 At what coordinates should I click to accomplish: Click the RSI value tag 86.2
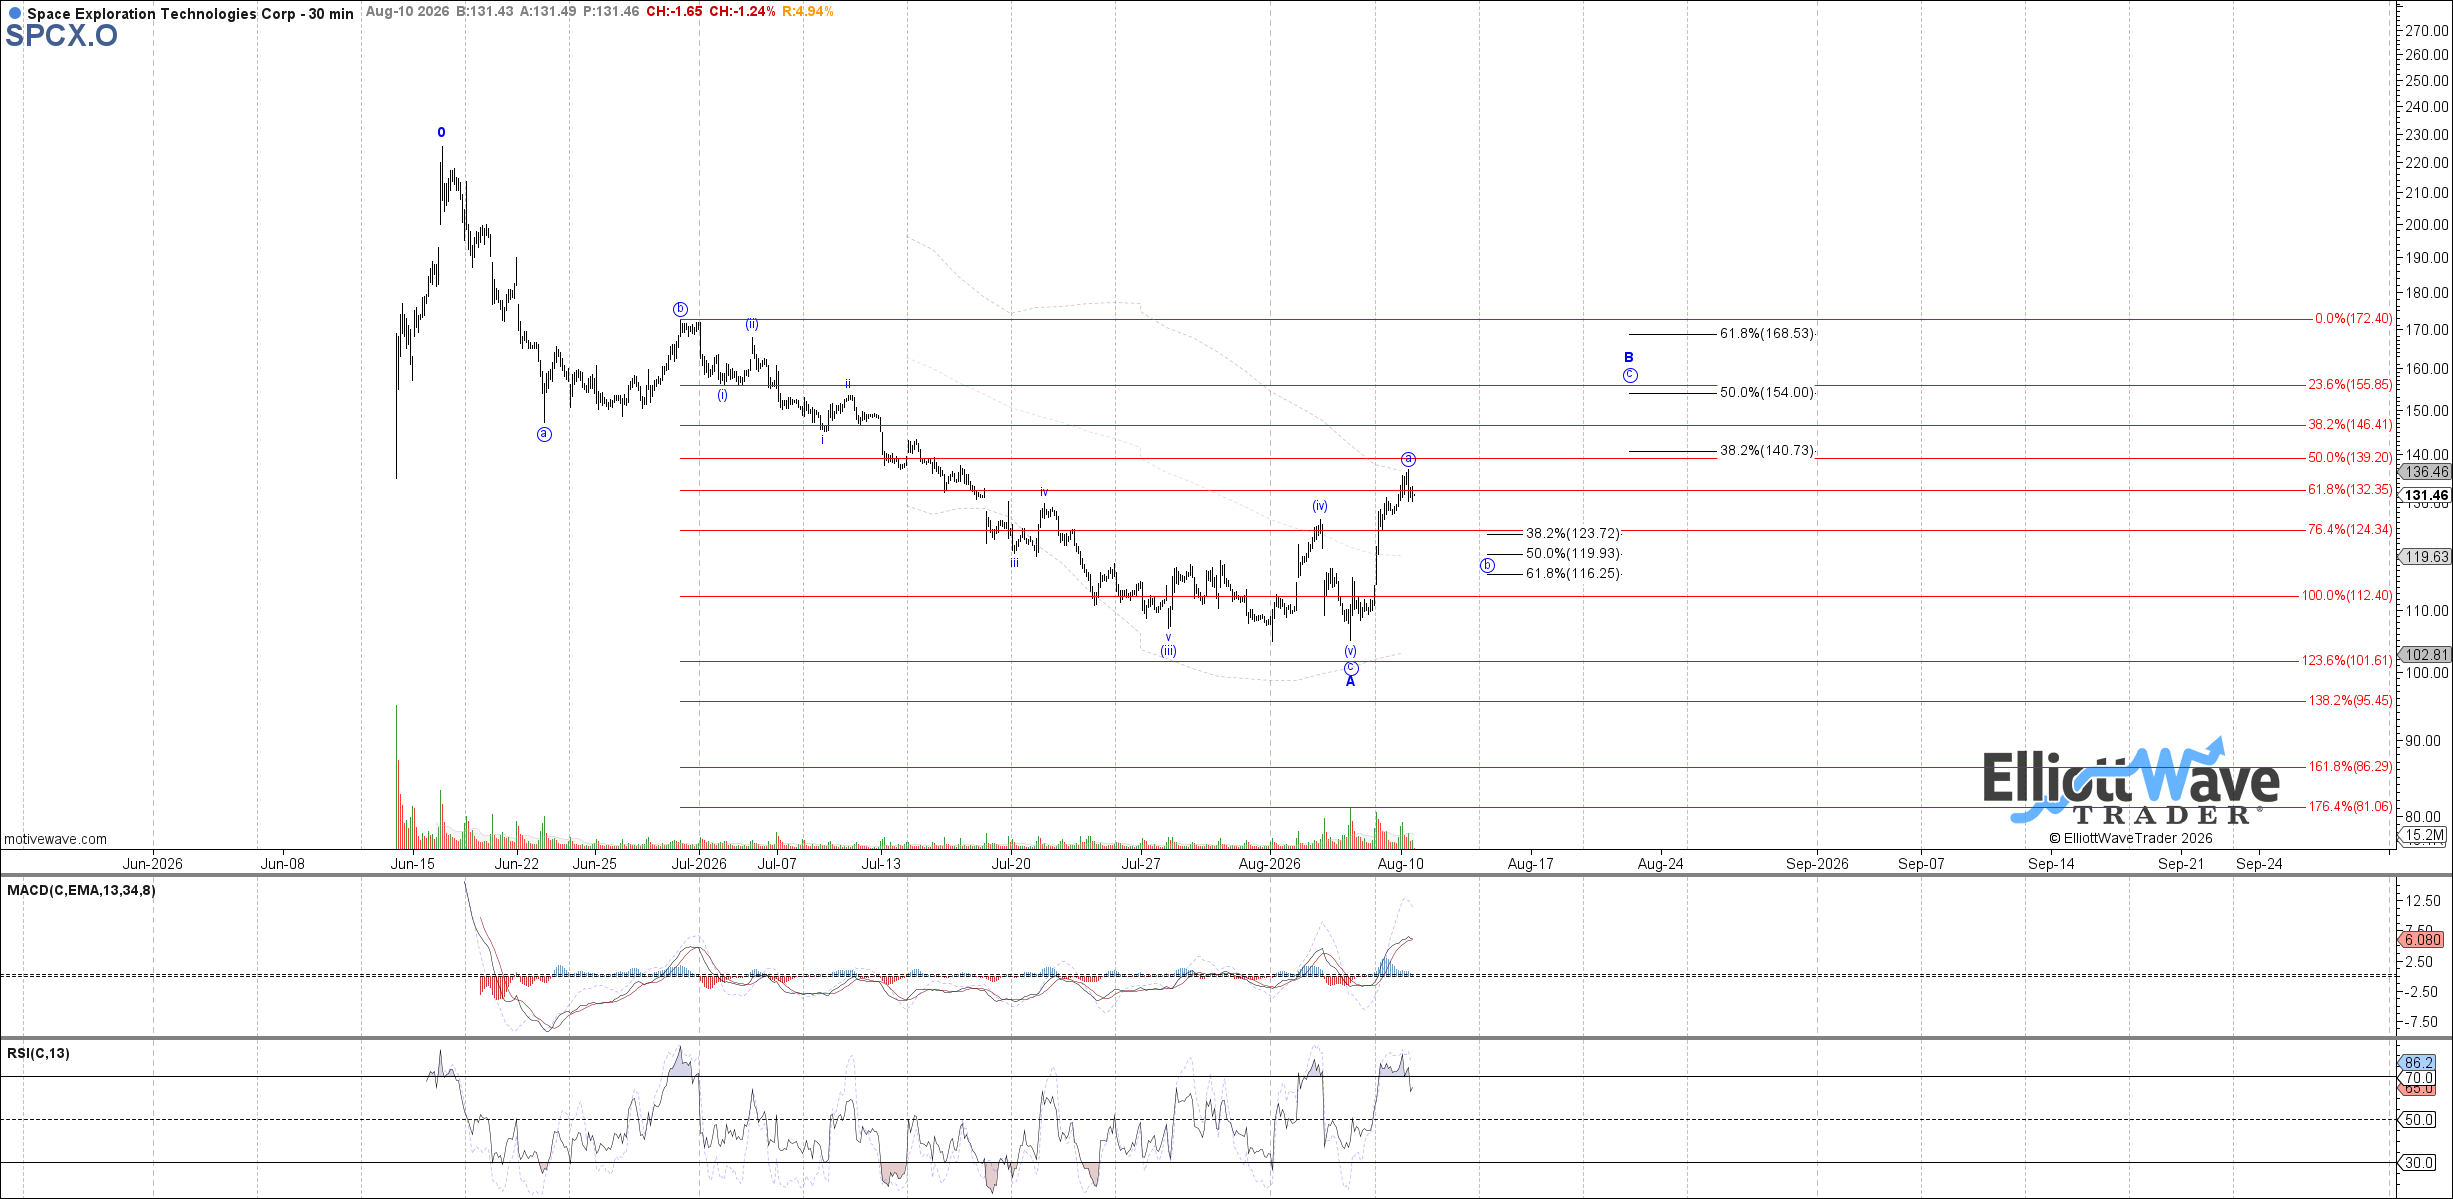pyautogui.click(x=2418, y=1063)
